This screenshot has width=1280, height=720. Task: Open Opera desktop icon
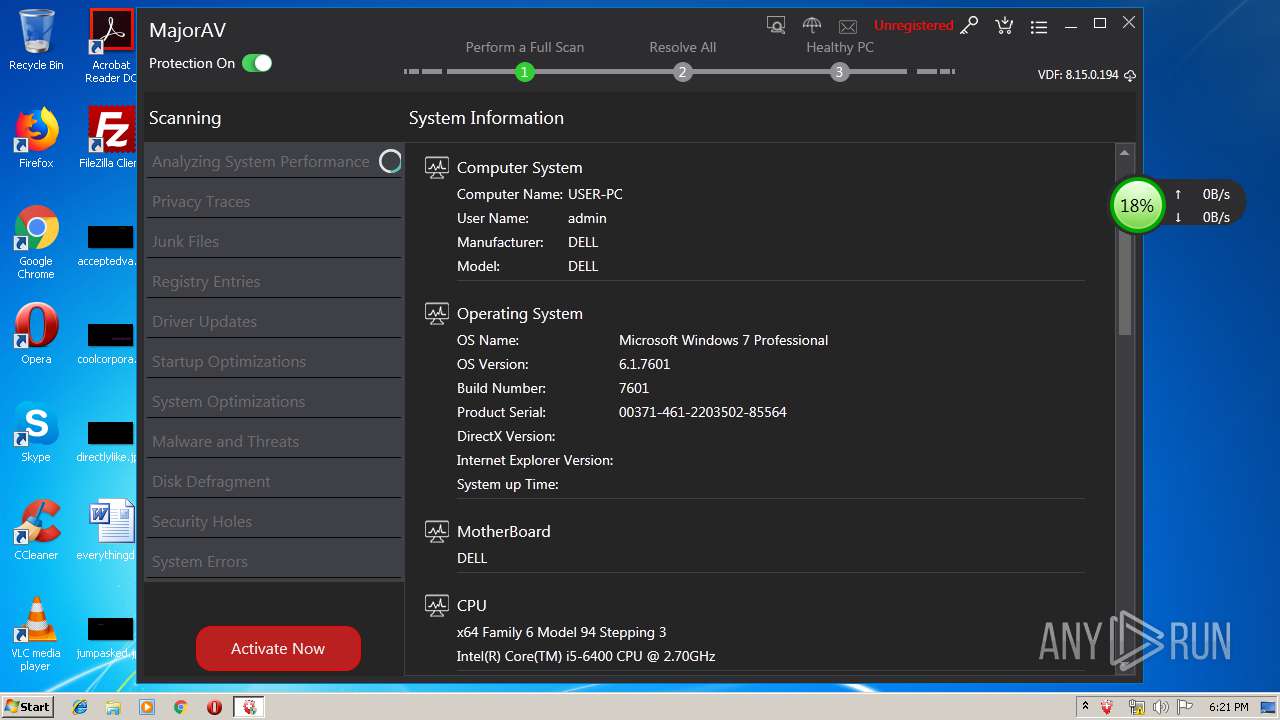(x=36, y=334)
